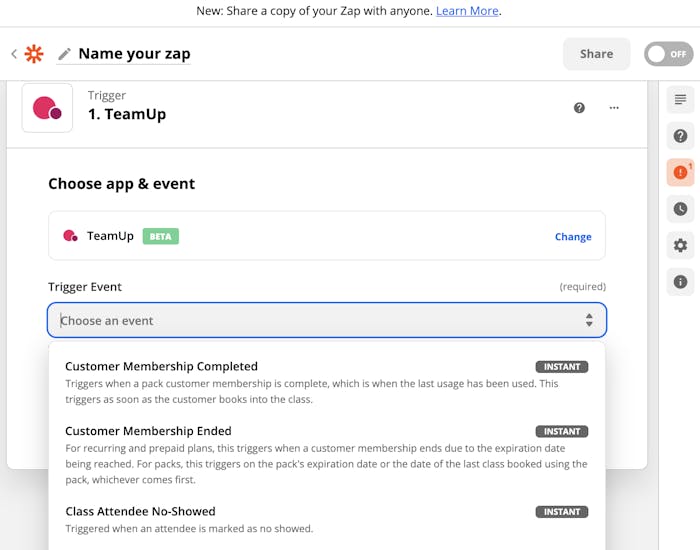Open Zap history clock icon
This screenshot has width=700, height=550.
click(x=681, y=209)
